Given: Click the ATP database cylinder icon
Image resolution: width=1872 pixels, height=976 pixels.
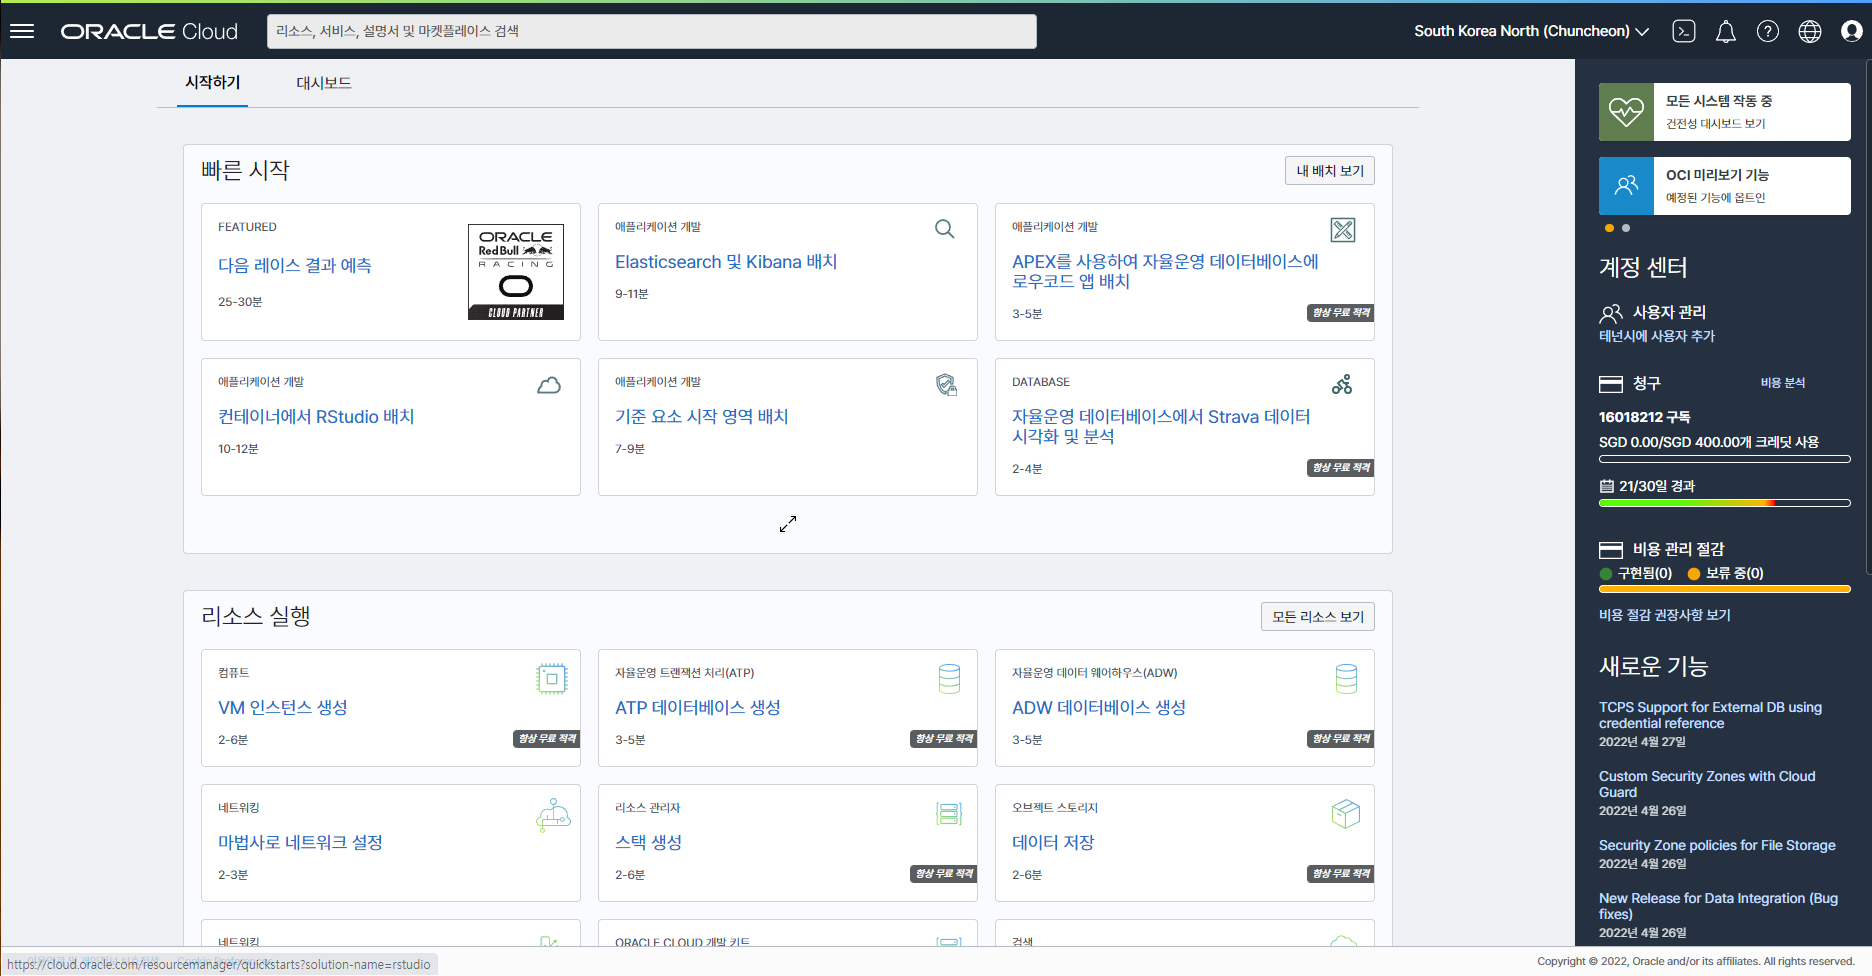Looking at the screenshot, I should click(949, 679).
